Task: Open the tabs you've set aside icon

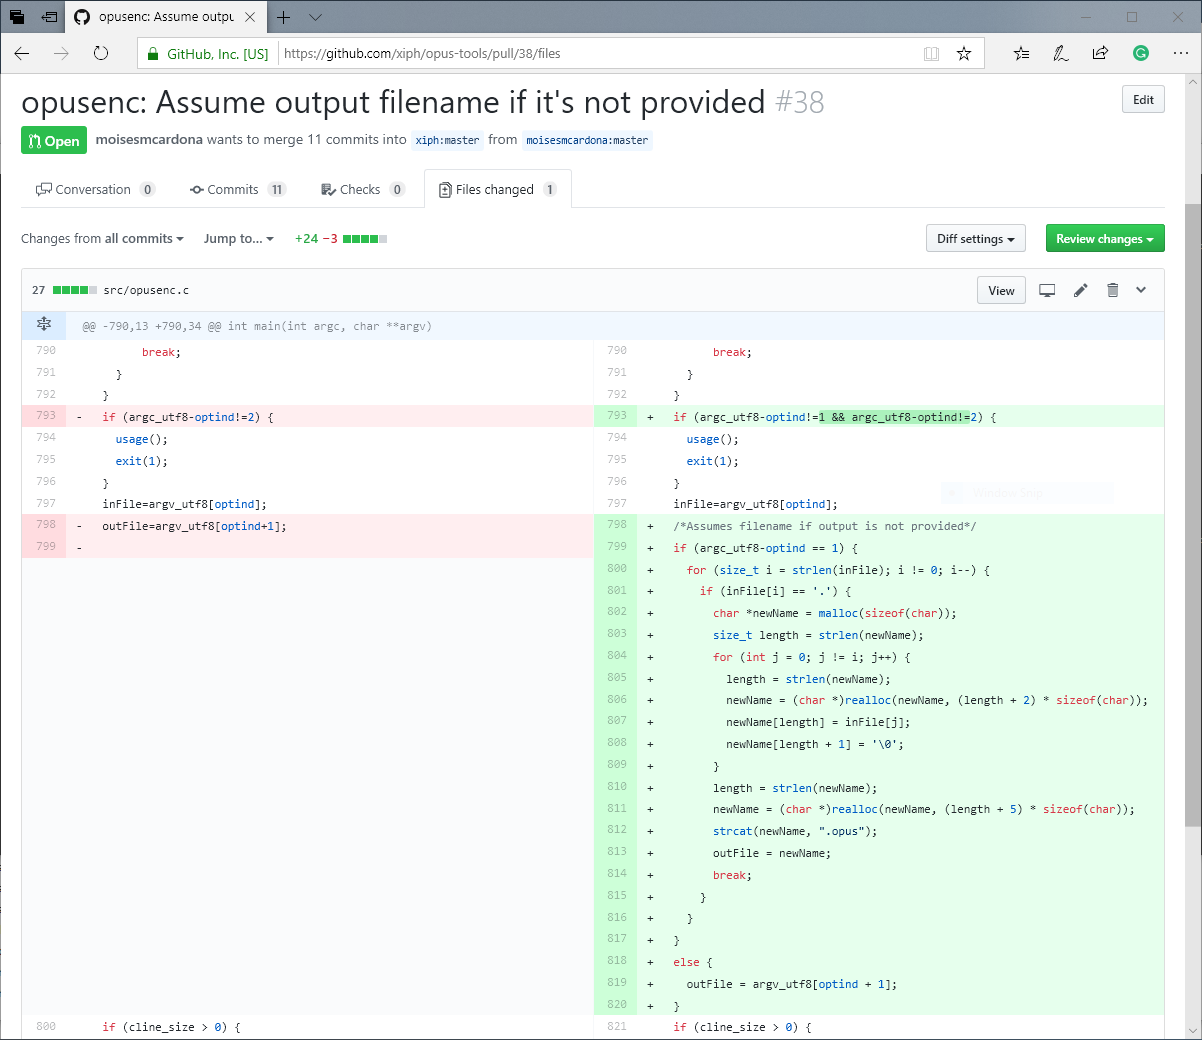Action: point(17,17)
